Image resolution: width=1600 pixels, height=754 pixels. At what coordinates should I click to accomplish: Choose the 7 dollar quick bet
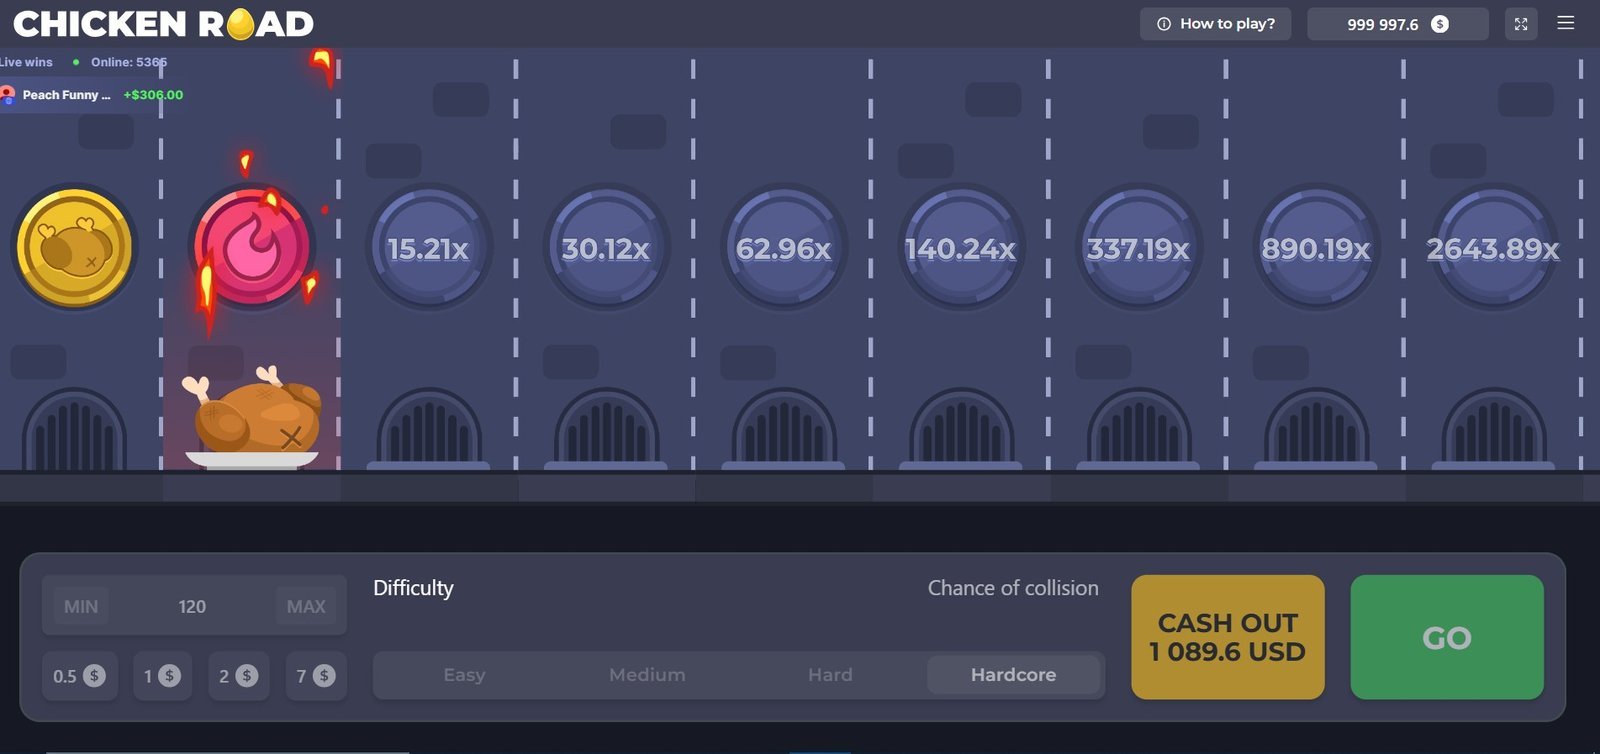click(x=315, y=676)
